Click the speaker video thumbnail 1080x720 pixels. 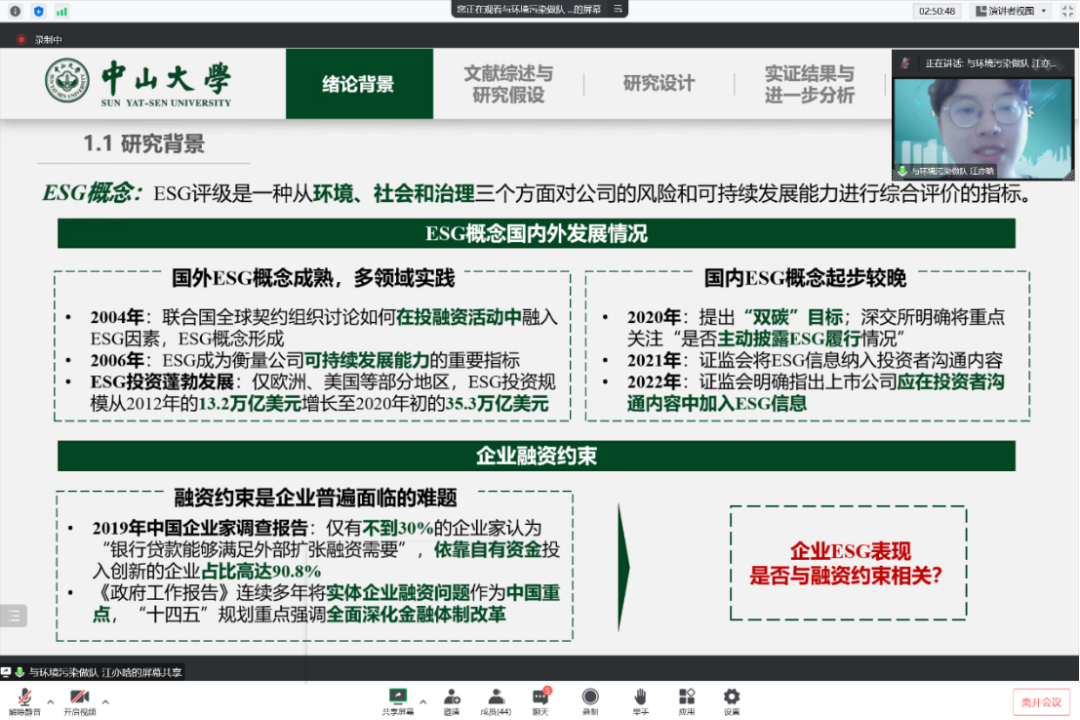983,129
